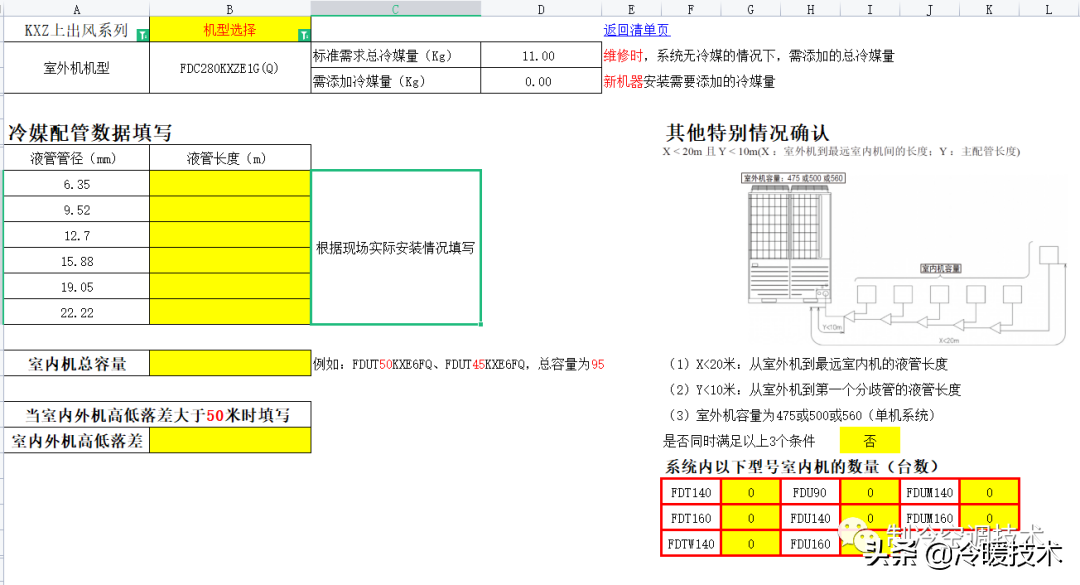Select the column C header
The height and width of the screenshot is (585, 1080).
(x=395, y=9)
